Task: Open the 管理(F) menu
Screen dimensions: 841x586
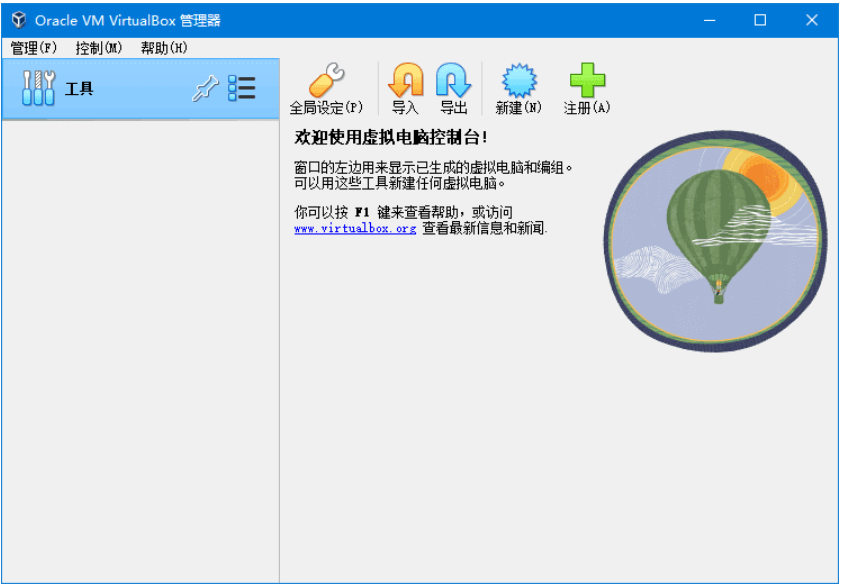Action: coord(31,46)
